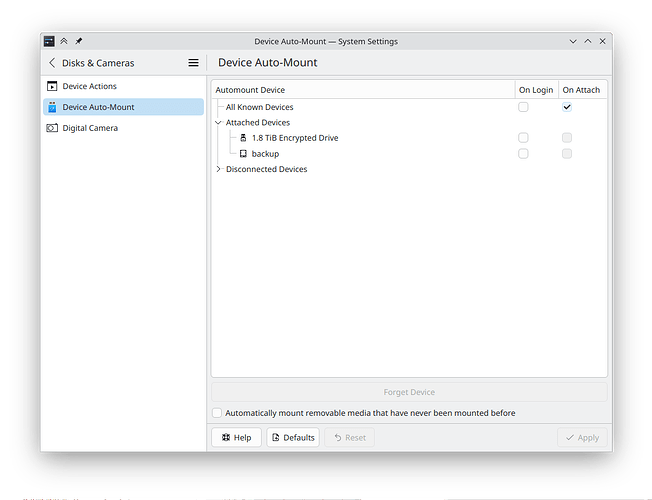Viewport: 652px width, 500px height.
Task: Open Help for this settings page
Action: (236, 437)
